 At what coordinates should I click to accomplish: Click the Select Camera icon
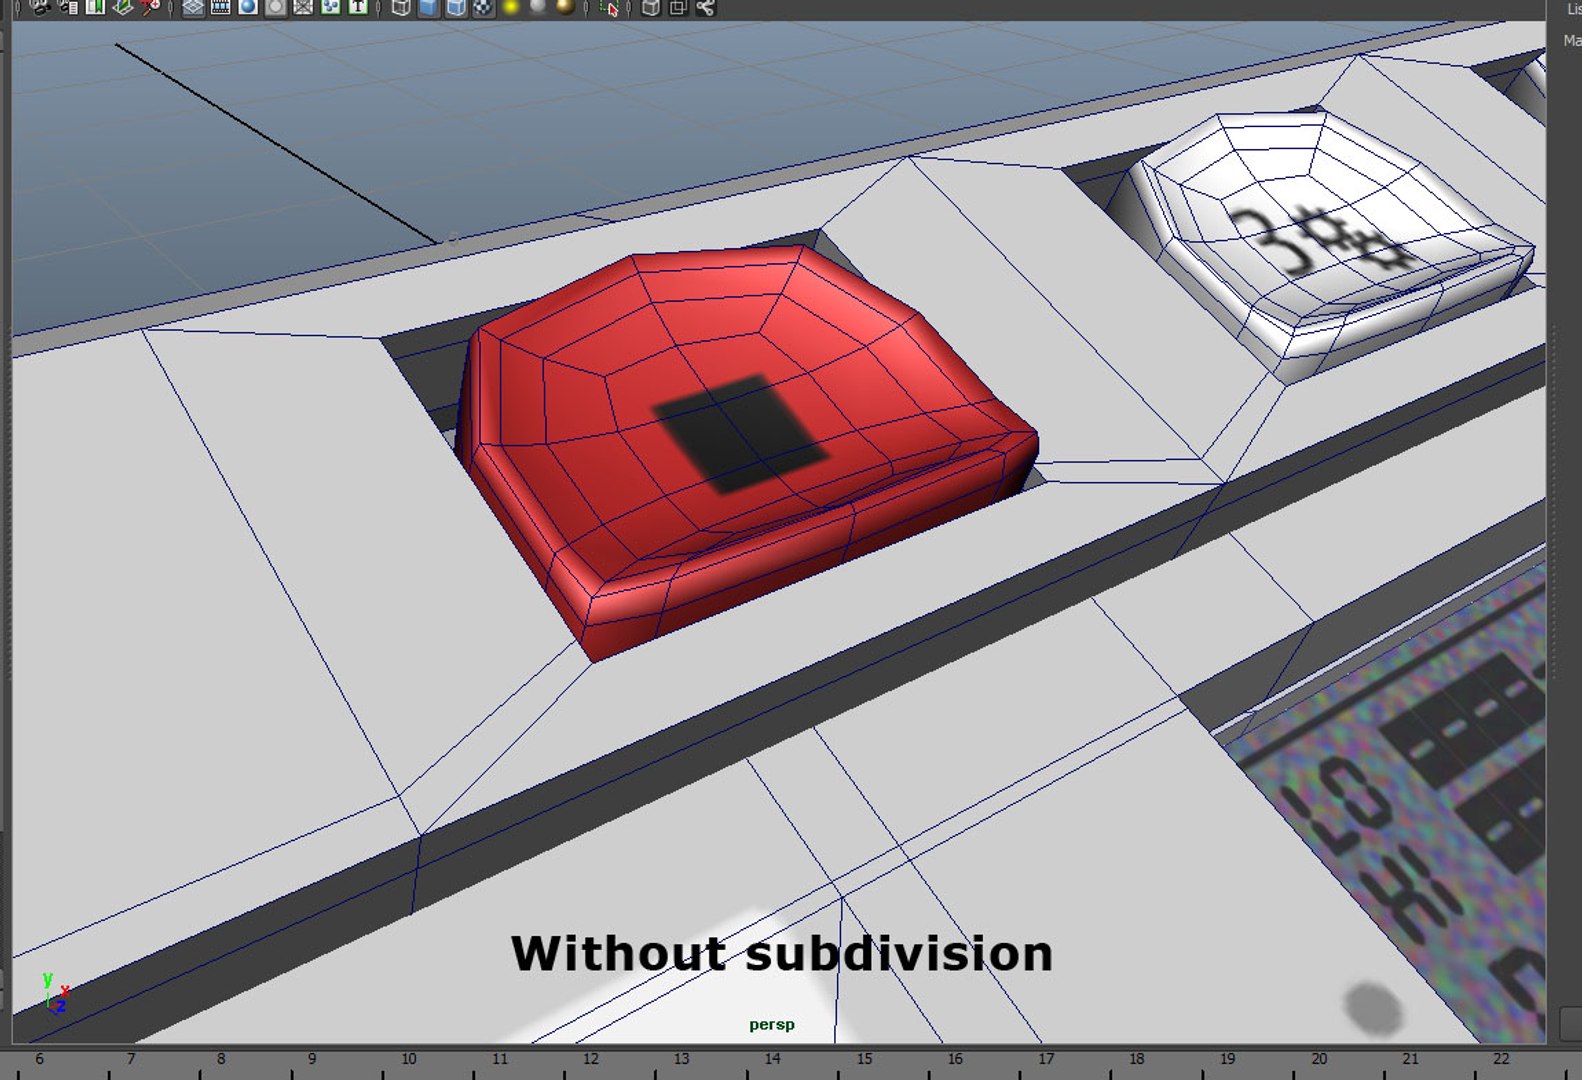click(x=41, y=7)
